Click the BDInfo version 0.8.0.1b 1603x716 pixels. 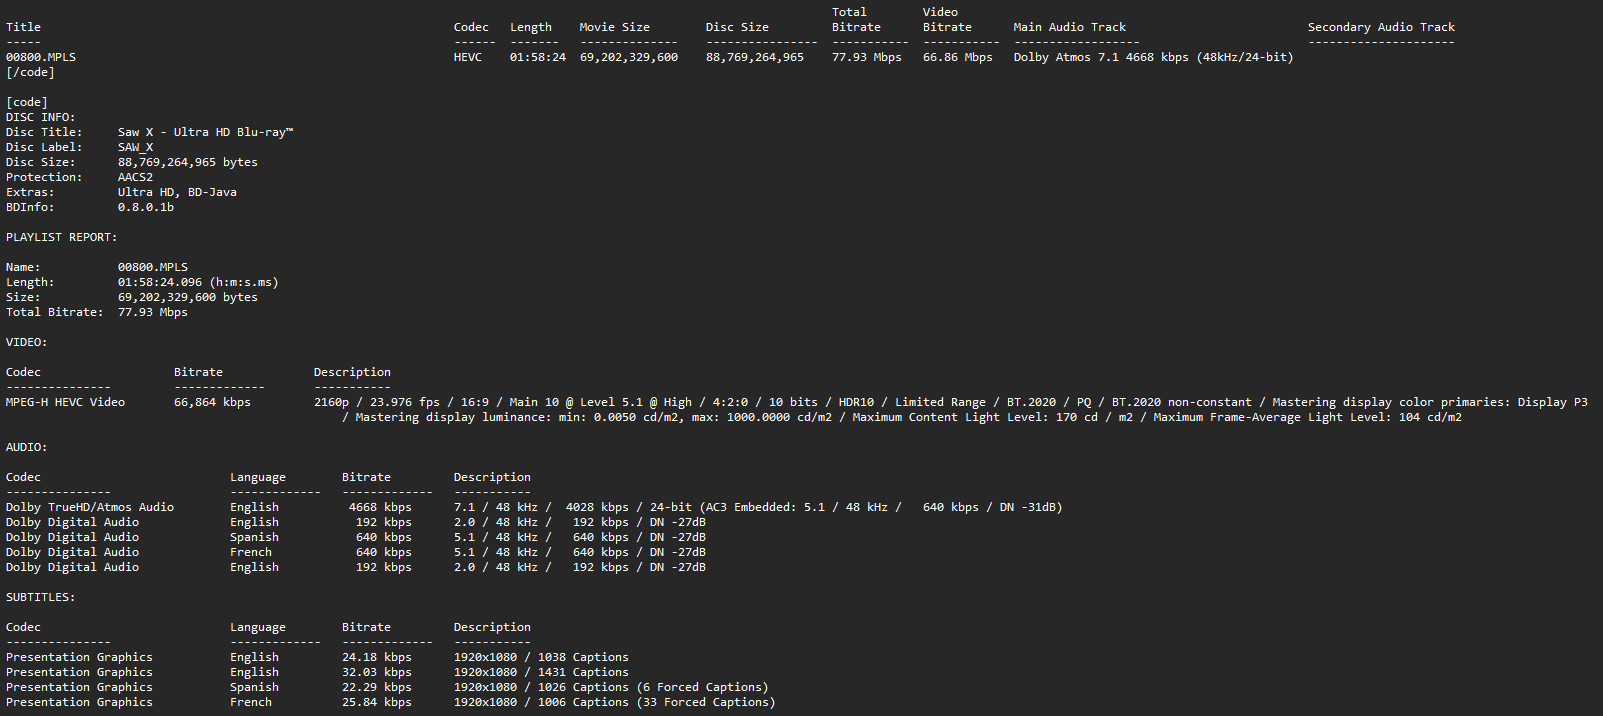pos(145,207)
